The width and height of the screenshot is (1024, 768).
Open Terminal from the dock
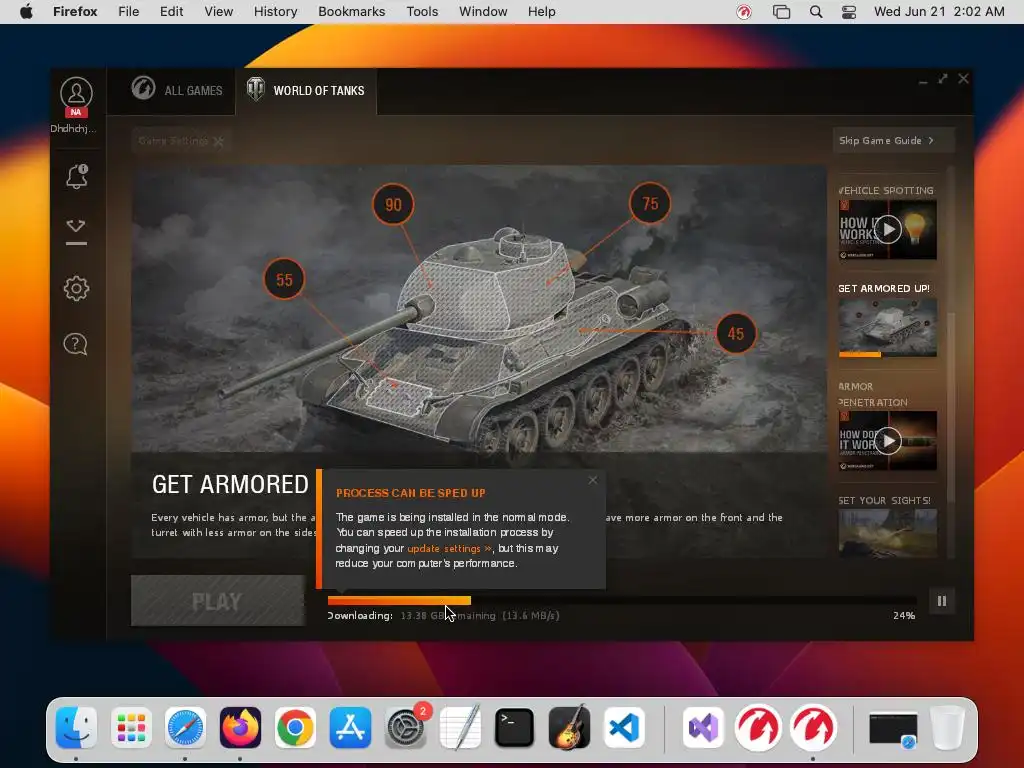coord(515,728)
